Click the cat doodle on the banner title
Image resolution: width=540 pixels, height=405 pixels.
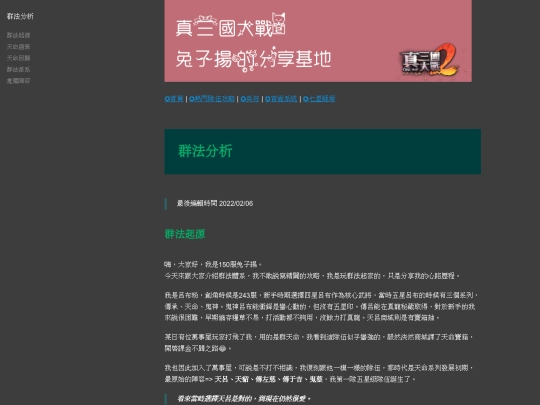coord(279,23)
